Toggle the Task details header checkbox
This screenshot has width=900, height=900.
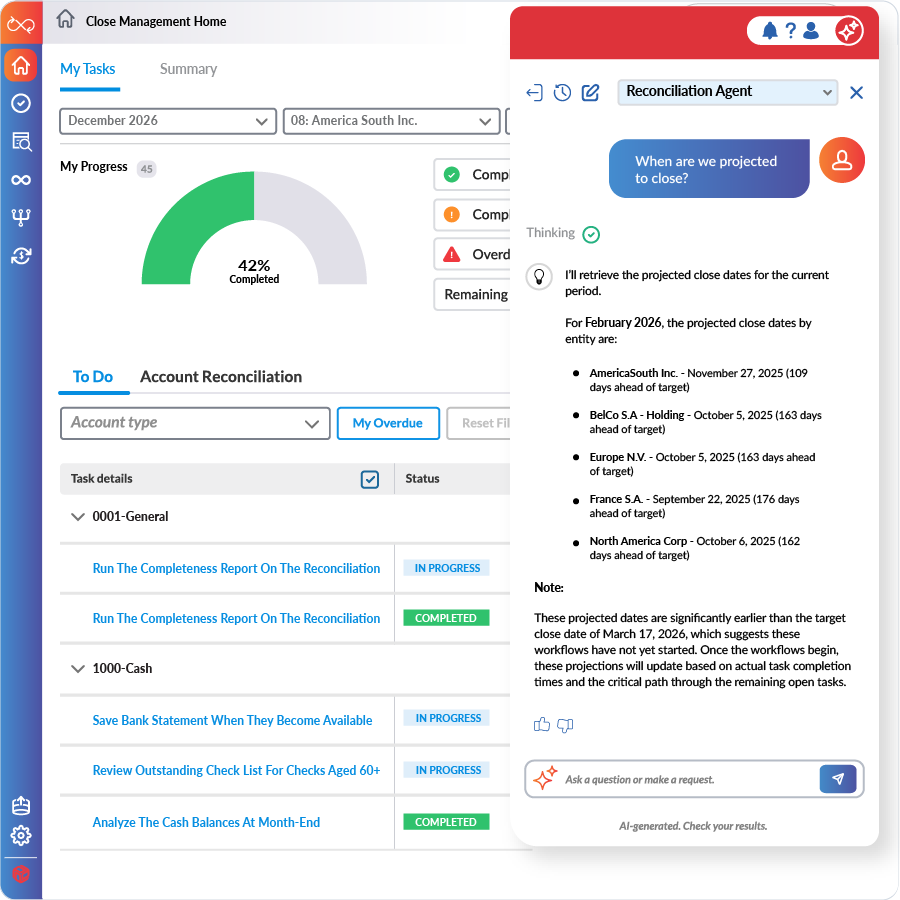[x=370, y=479]
